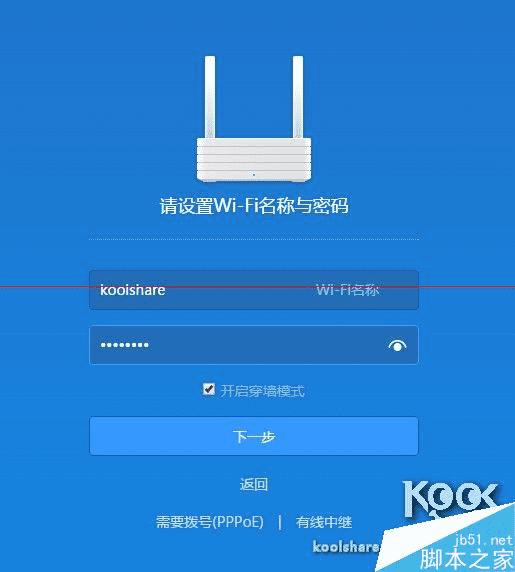This screenshot has height=572, width=515.
Task: Click the Wi-Fi名称 hint inside name field
Action: click(x=348, y=290)
